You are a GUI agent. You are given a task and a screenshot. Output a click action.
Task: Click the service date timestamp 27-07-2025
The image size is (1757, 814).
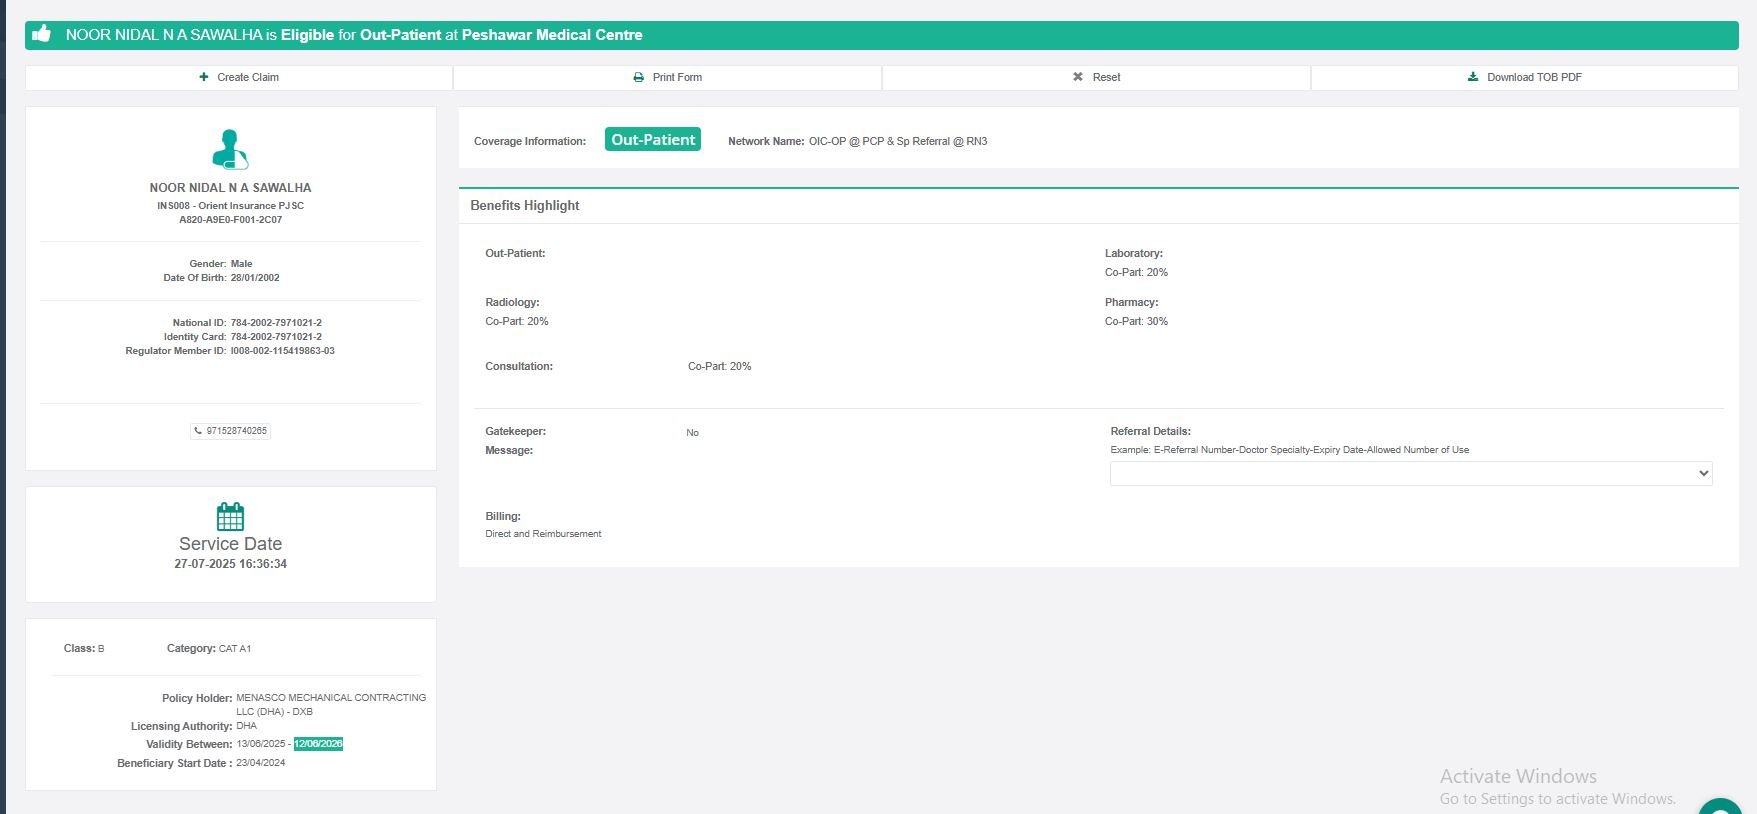click(230, 564)
